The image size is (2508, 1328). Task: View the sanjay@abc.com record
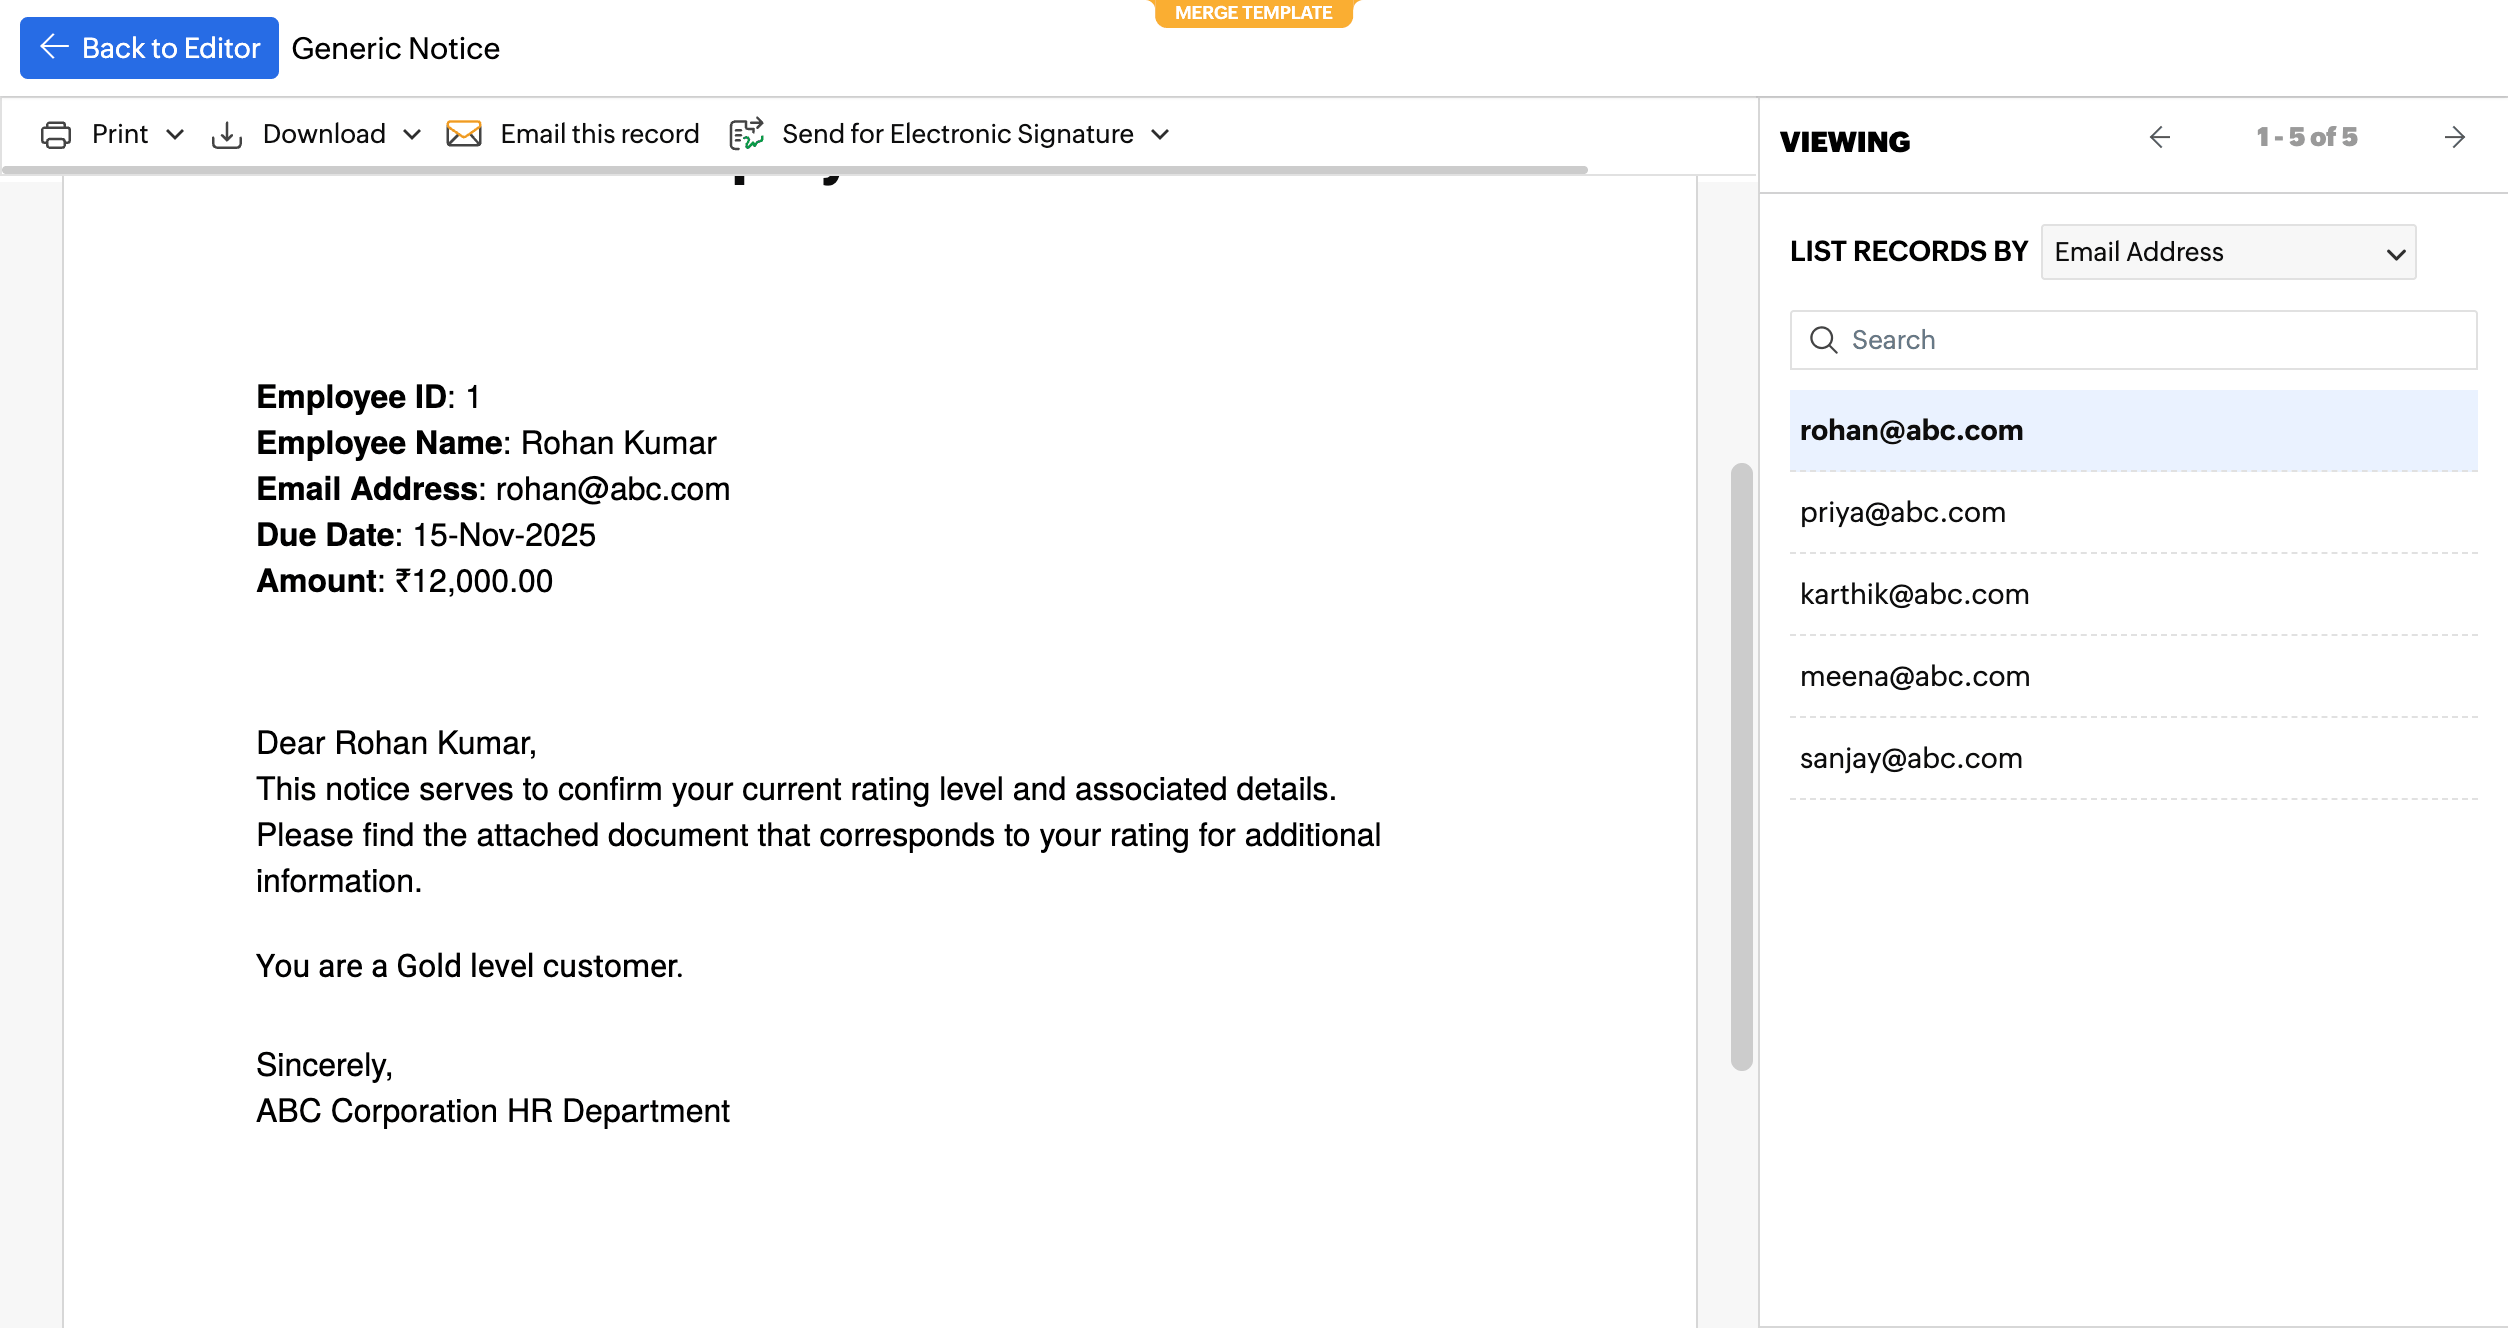point(1910,758)
